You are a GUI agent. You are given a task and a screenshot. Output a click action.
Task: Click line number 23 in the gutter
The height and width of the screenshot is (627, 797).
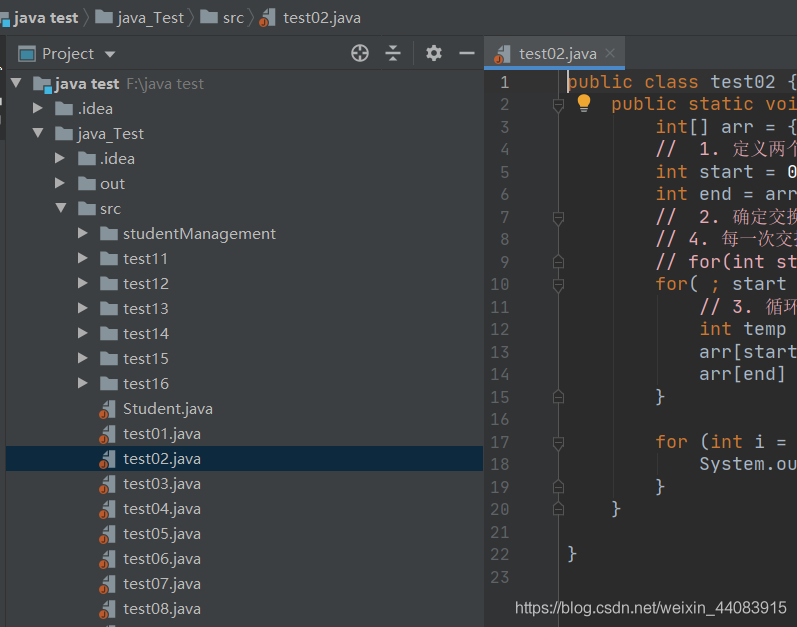[500, 577]
